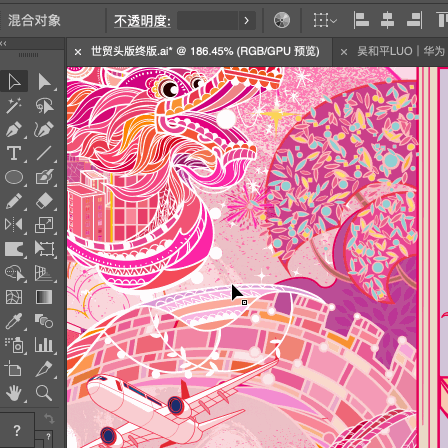Expand the opacity slider arrow

tap(247, 21)
